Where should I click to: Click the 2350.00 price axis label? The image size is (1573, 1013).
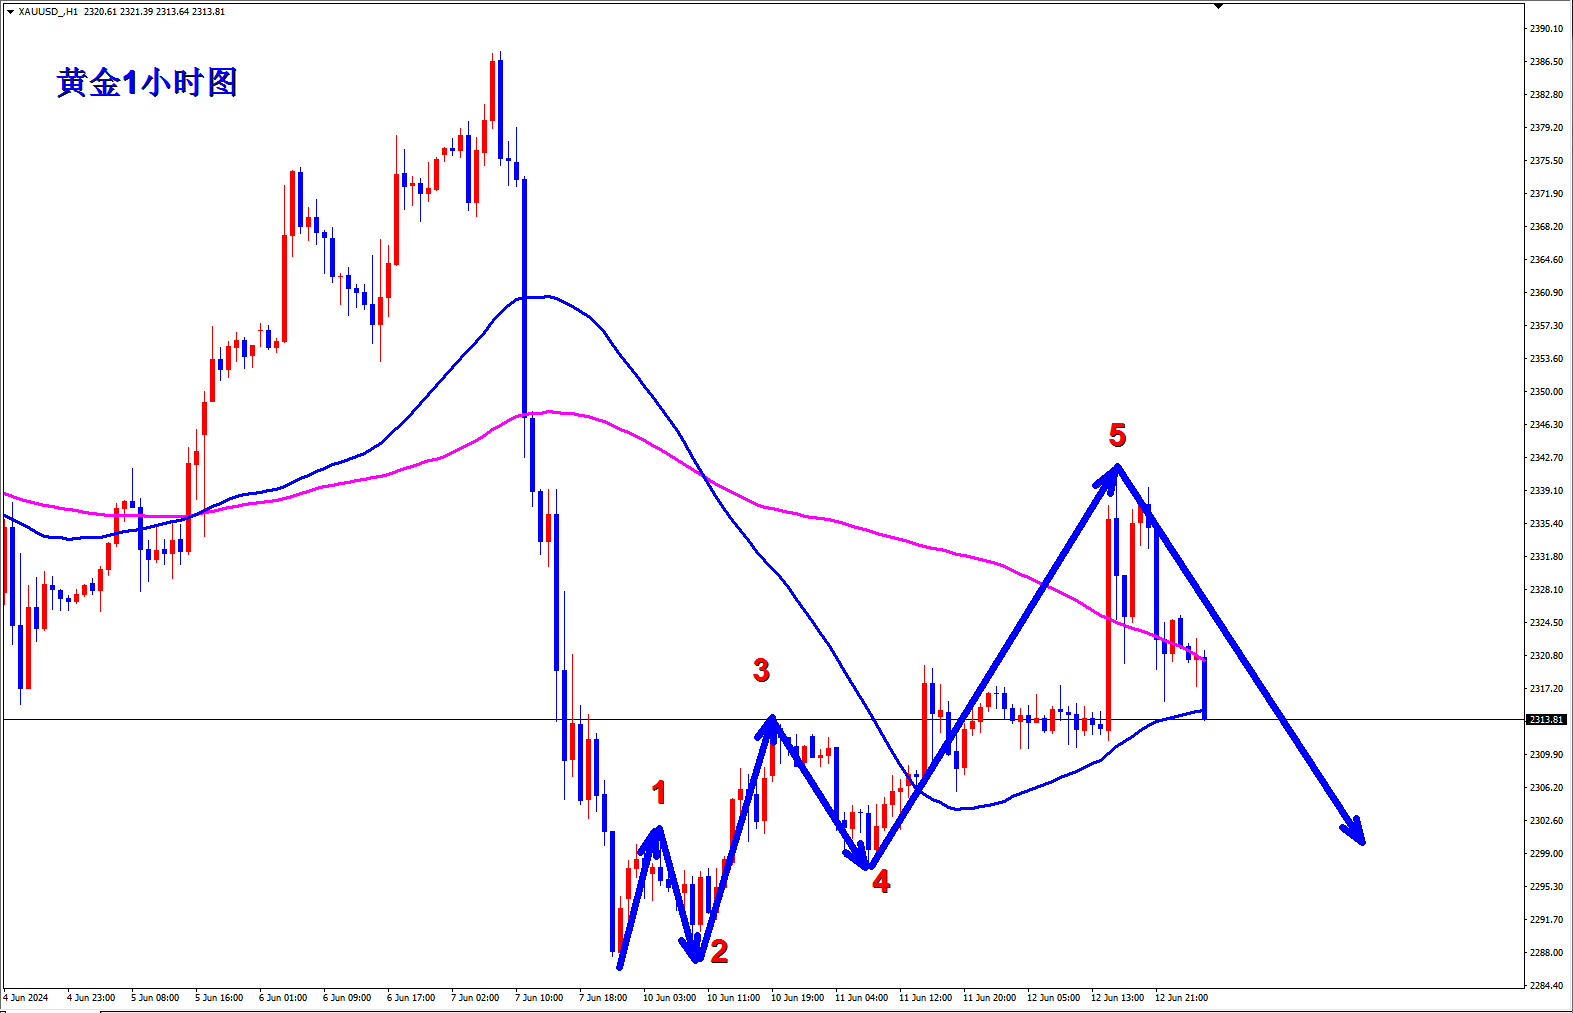click(1546, 392)
